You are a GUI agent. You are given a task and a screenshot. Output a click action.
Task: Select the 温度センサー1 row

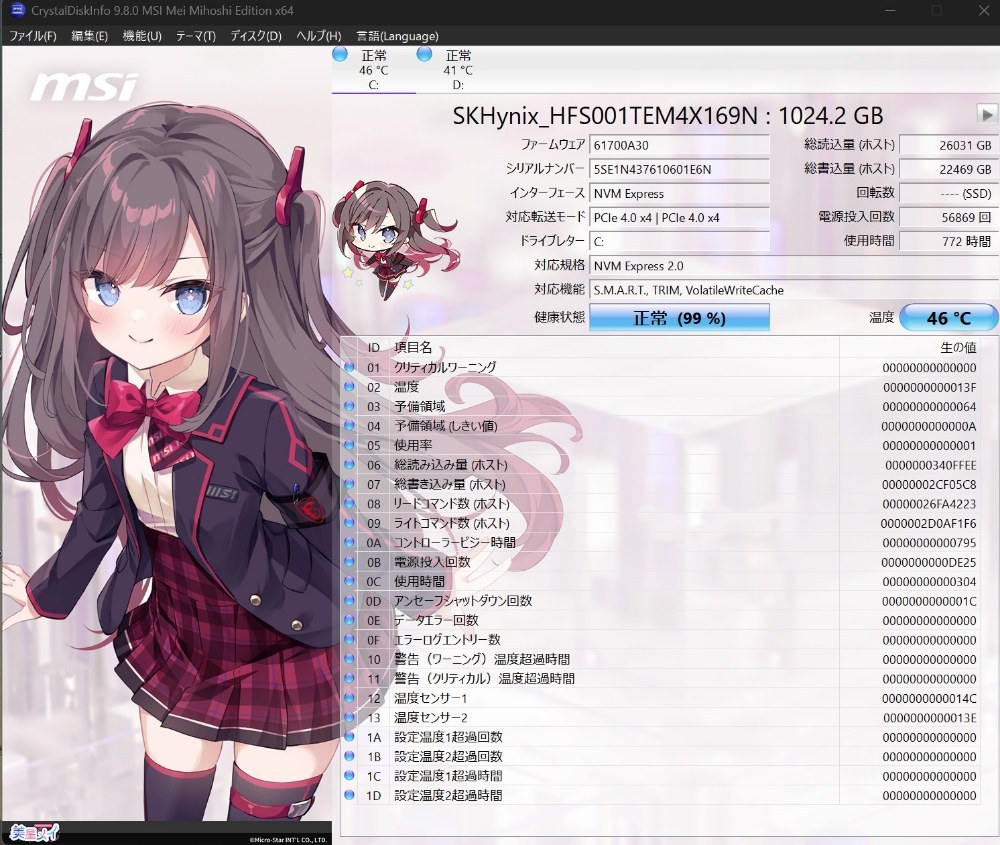(661, 698)
